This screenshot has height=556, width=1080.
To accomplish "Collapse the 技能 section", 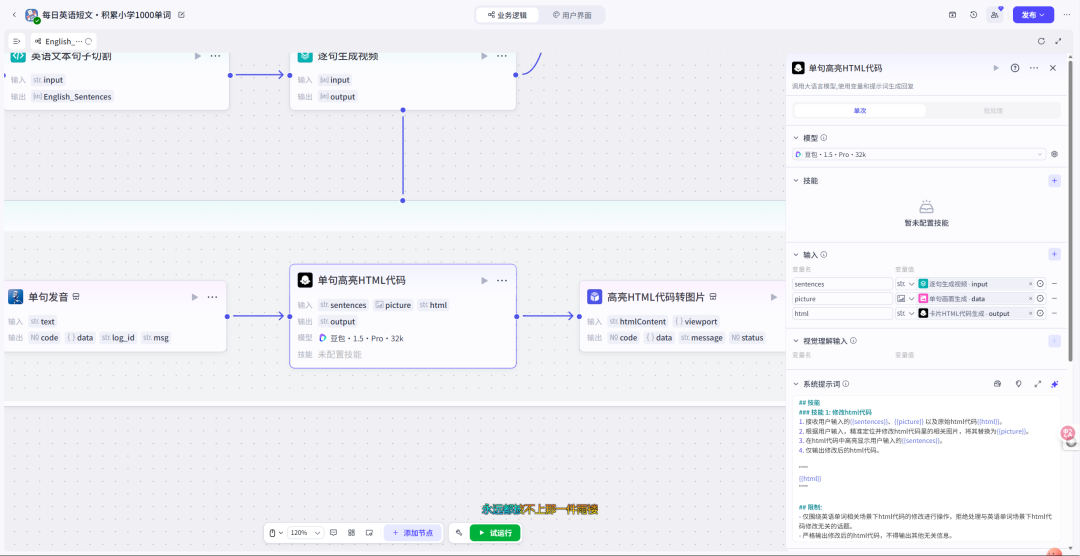I will [796, 181].
